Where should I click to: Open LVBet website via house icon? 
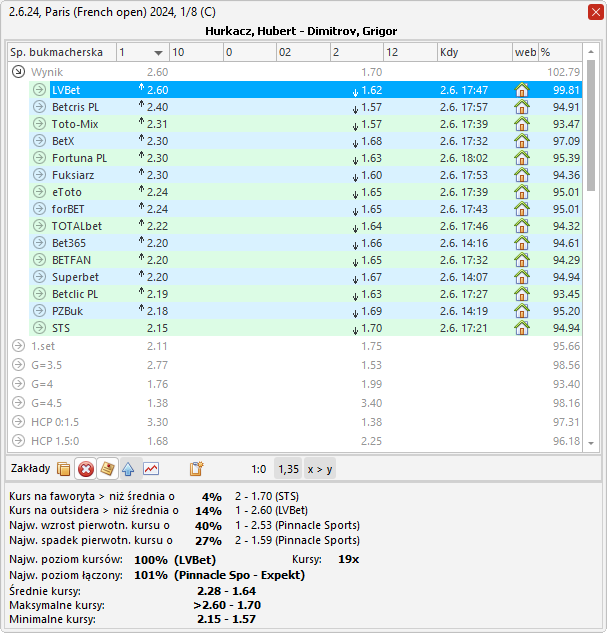click(x=521, y=90)
